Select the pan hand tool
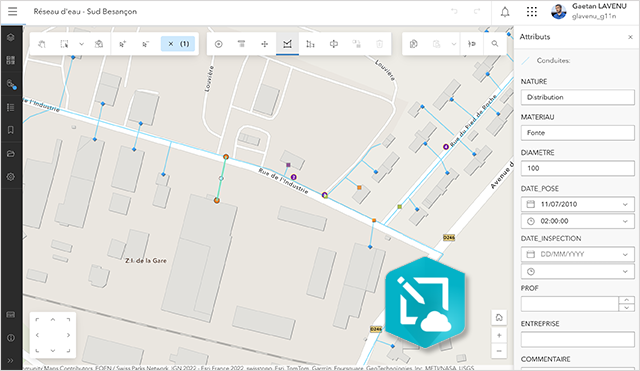The image size is (640, 371). (42, 44)
